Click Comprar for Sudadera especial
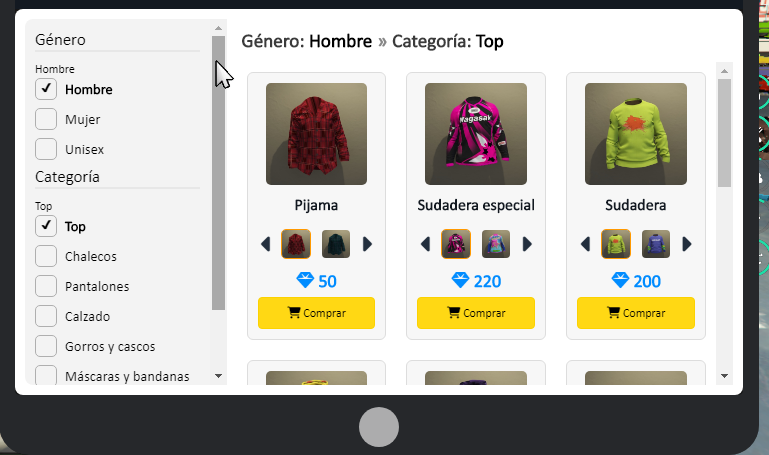 (x=476, y=313)
